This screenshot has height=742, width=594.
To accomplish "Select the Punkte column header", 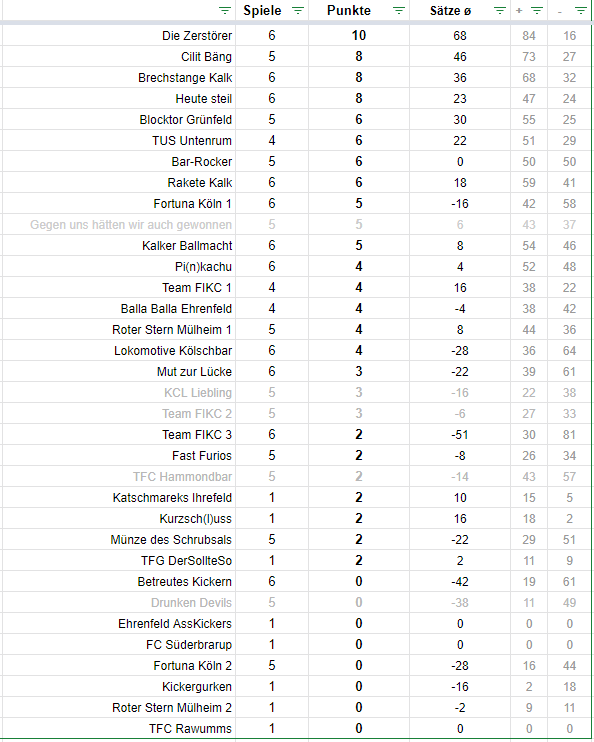I will [x=349, y=10].
